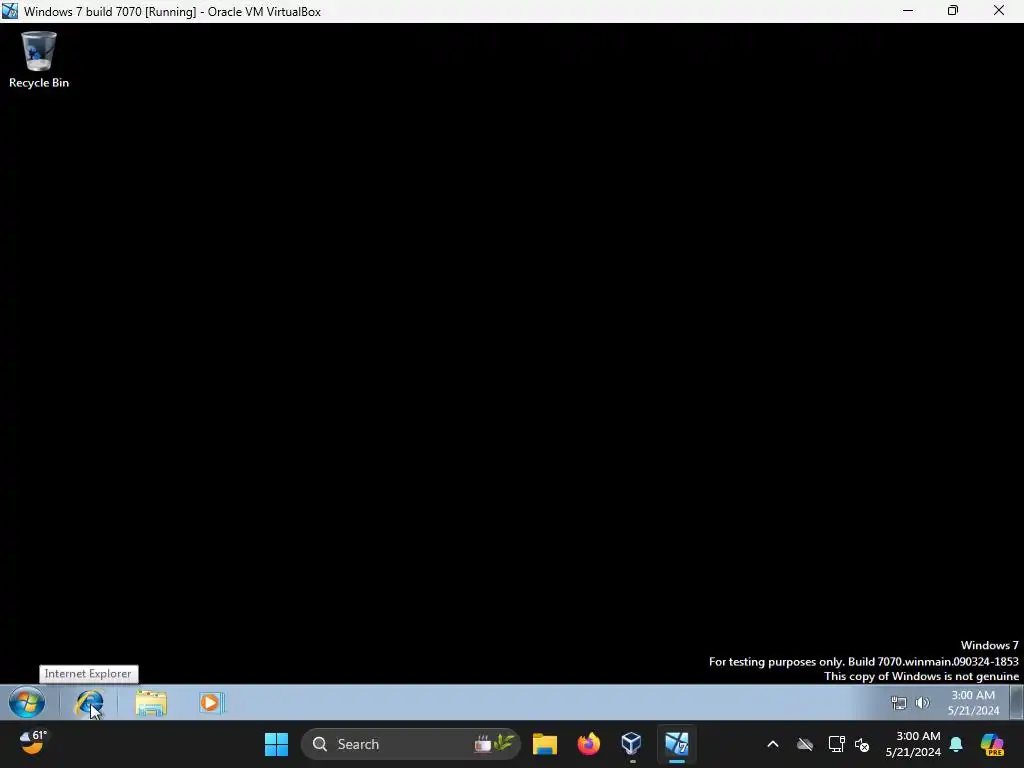Open the host network display tray icon

point(836,744)
